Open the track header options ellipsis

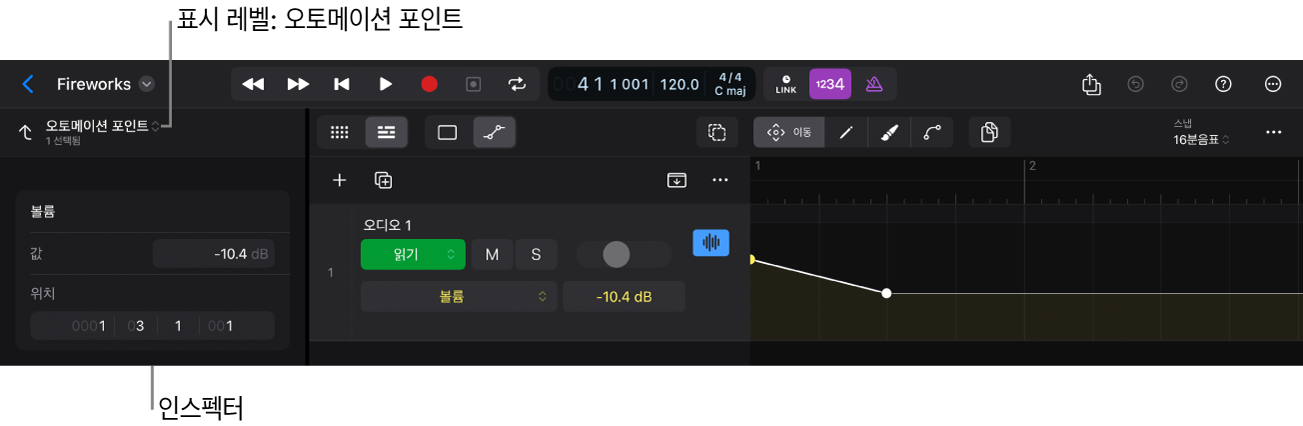(x=720, y=180)
